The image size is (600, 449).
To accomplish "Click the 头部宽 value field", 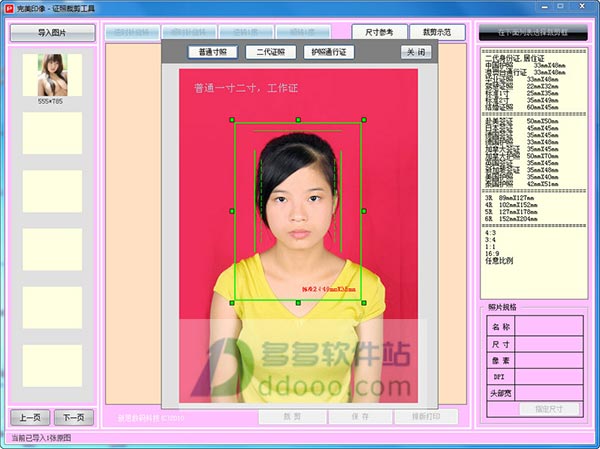I will tap(549, 393).
